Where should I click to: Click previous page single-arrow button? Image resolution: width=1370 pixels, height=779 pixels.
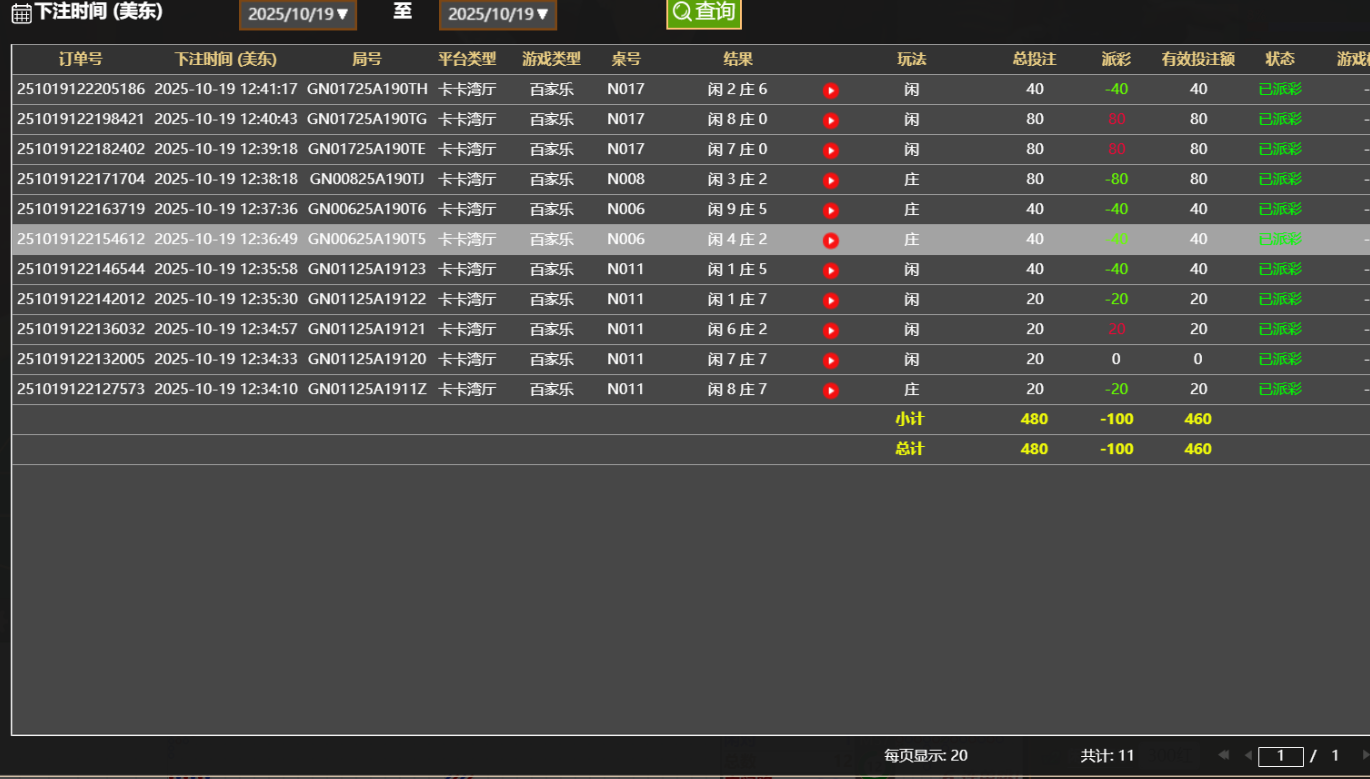pos(1248,755)
